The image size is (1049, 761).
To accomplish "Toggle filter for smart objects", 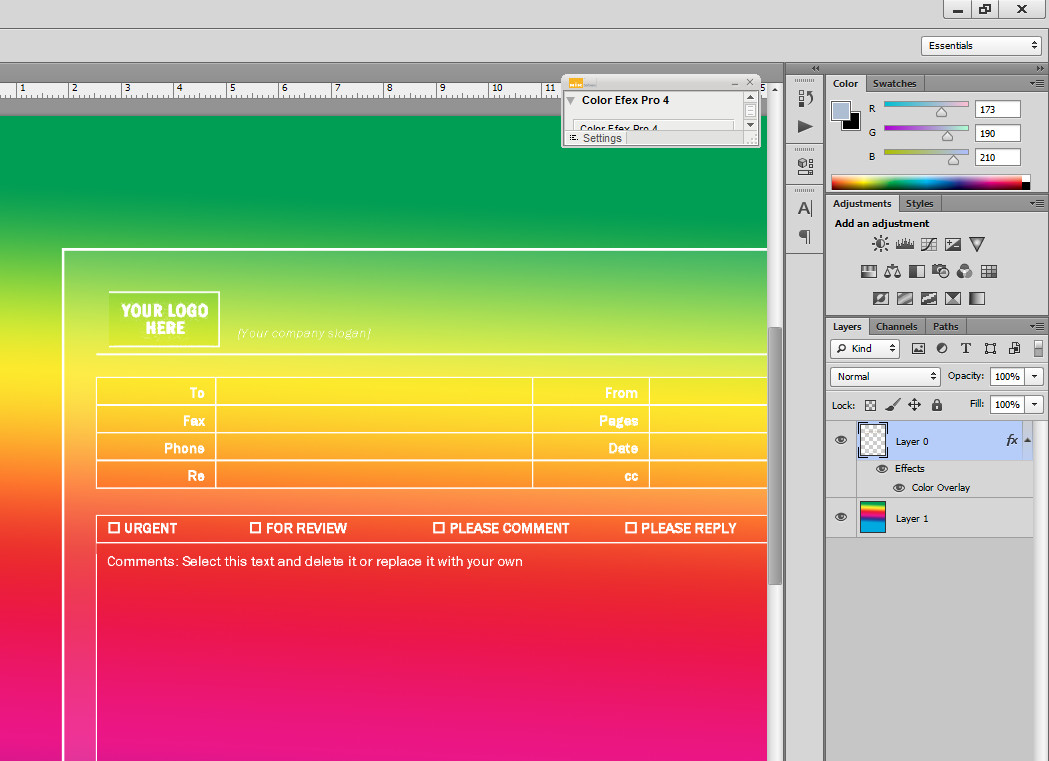I will click(1014, 348).
